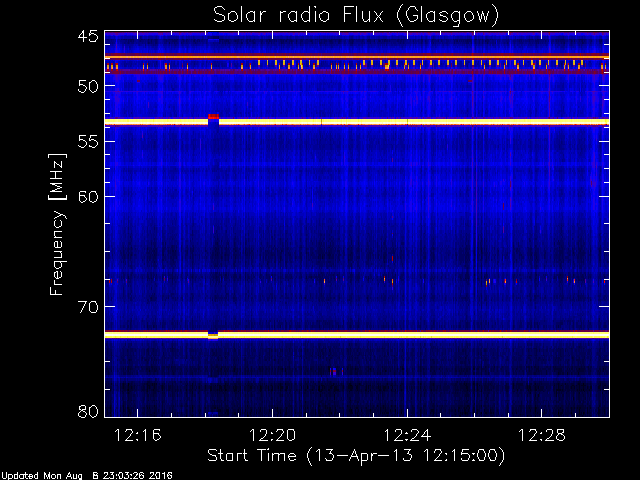Click the "Frequency [MHz]" axis title
The width and height of the screenshot is (640, 480).
tap(57, 224)
